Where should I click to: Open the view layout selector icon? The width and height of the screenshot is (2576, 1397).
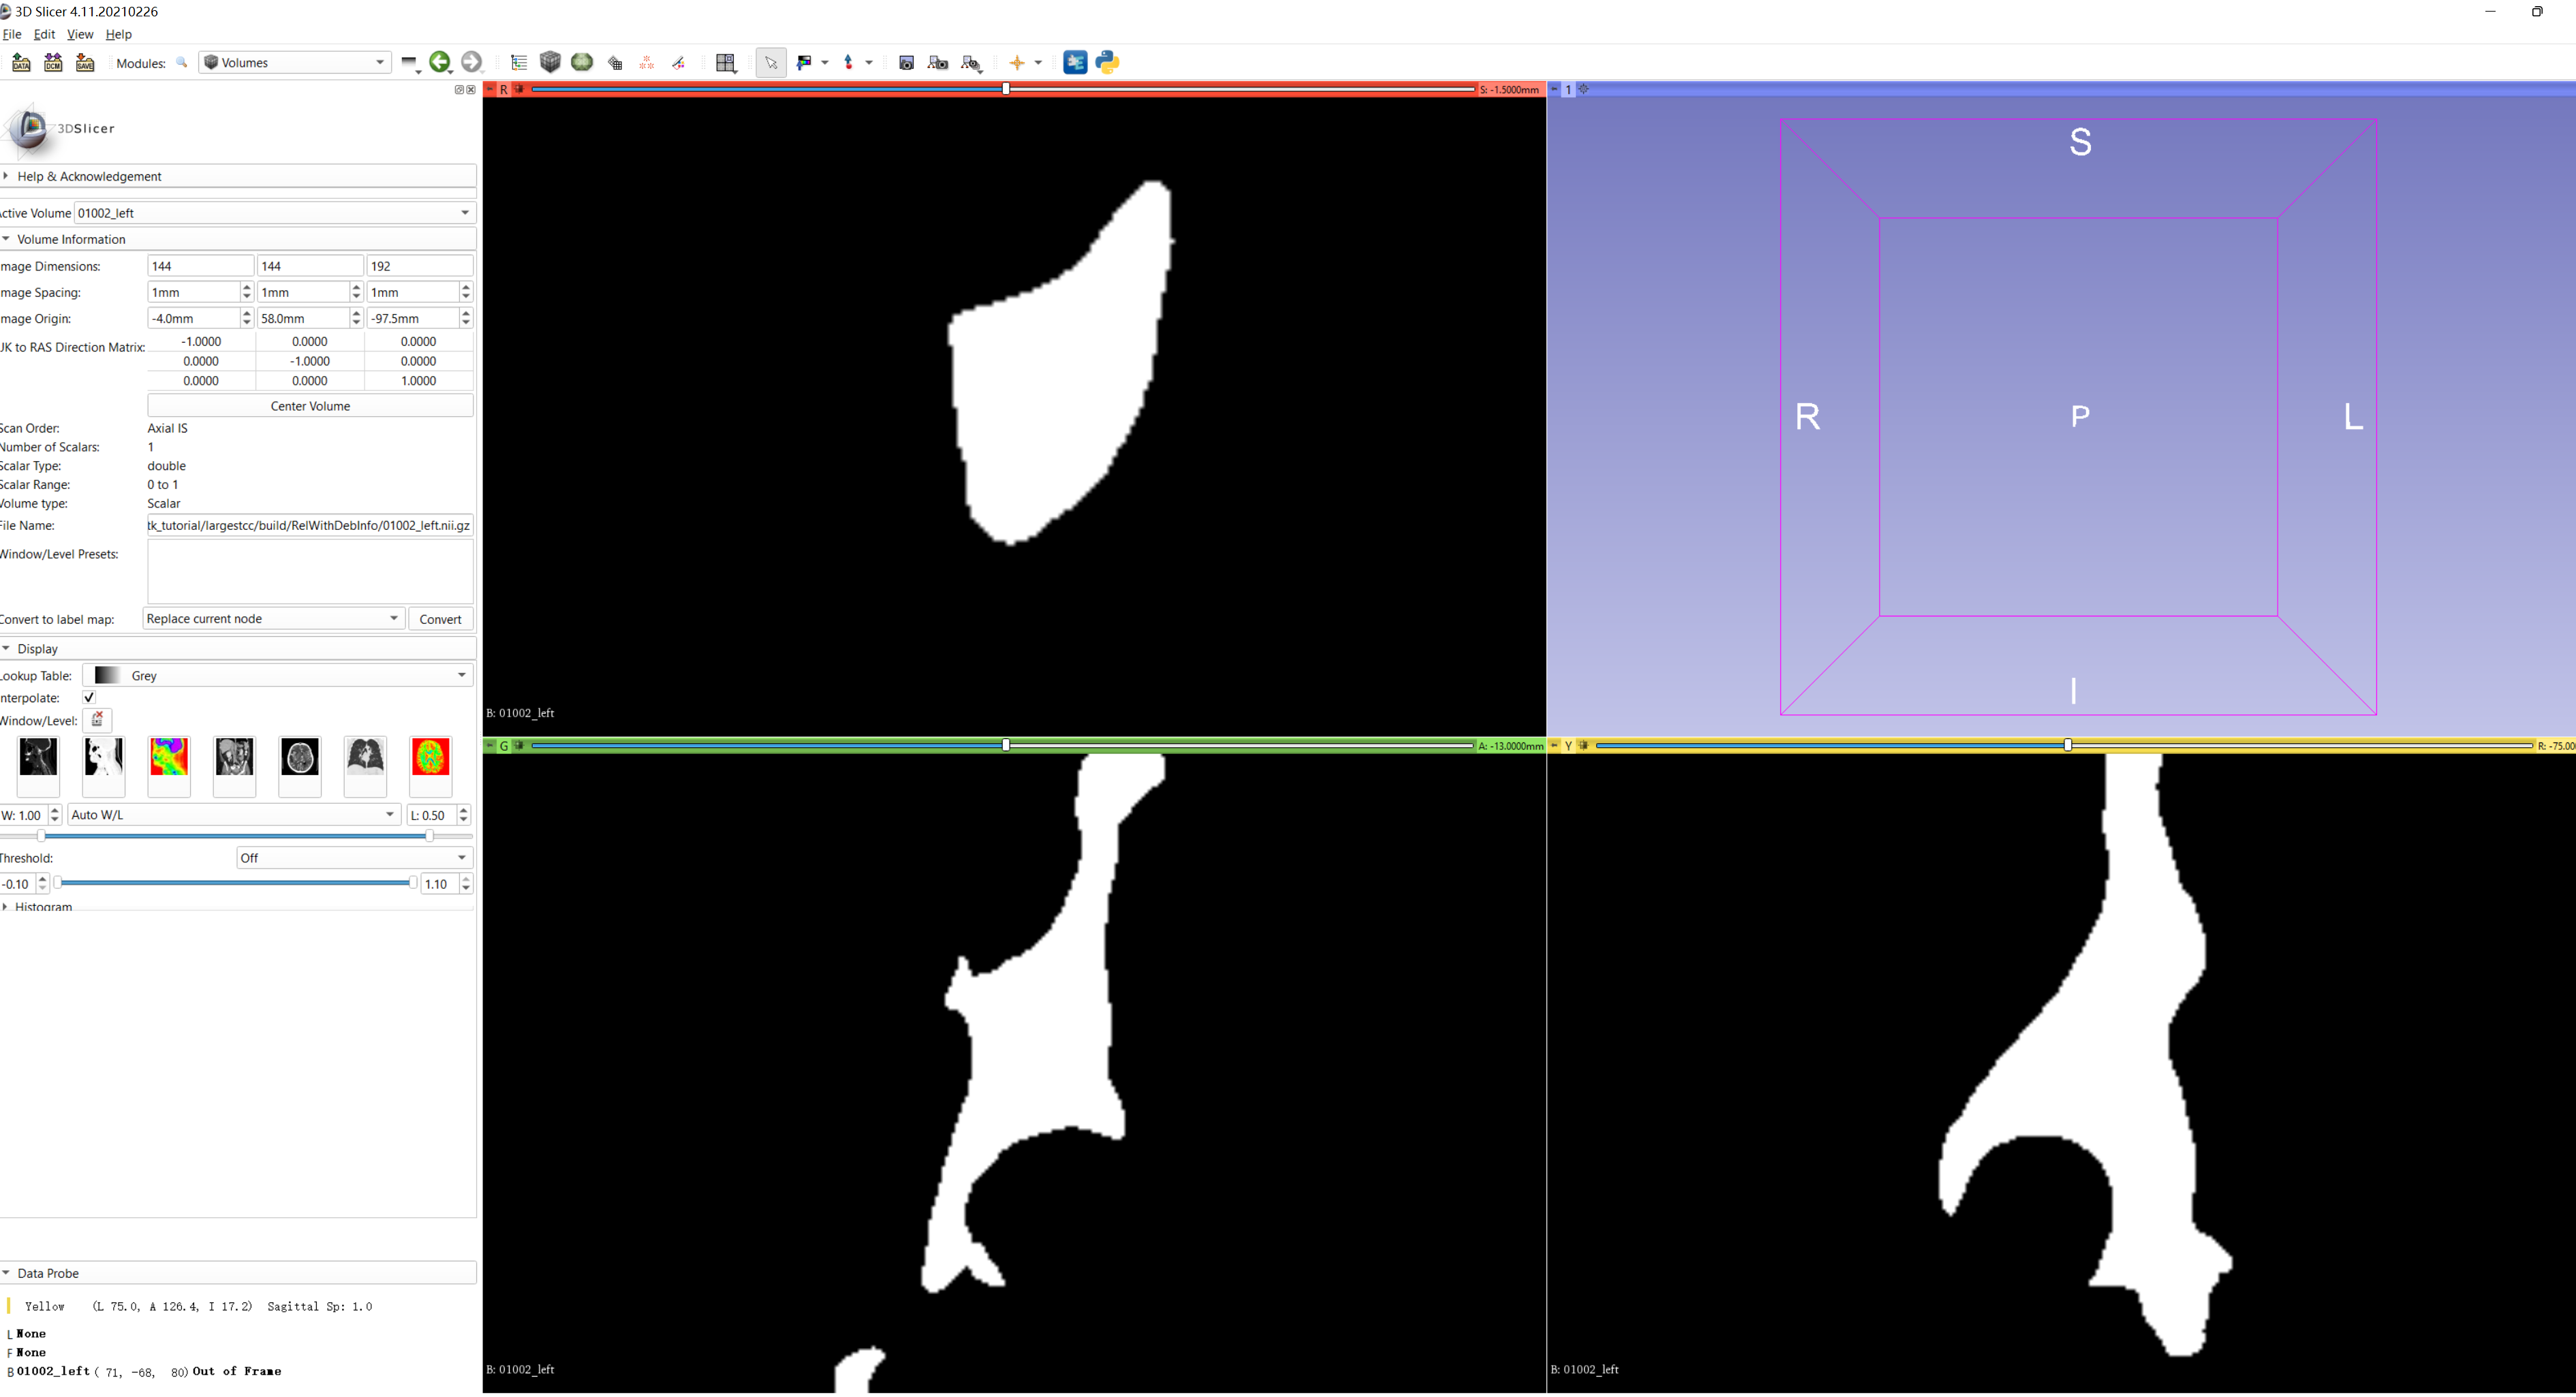pos(726,63)
